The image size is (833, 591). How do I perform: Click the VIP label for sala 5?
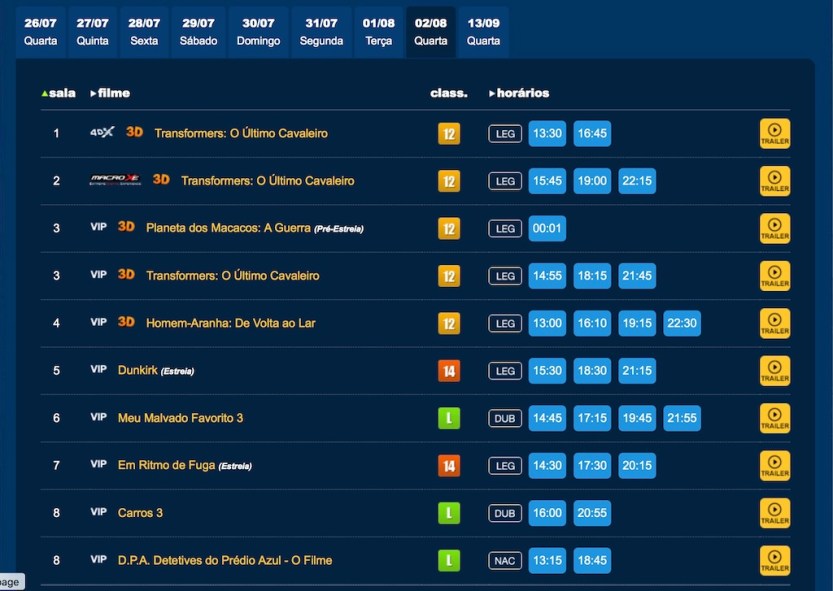pyautogui.click(x=98, y=370)
